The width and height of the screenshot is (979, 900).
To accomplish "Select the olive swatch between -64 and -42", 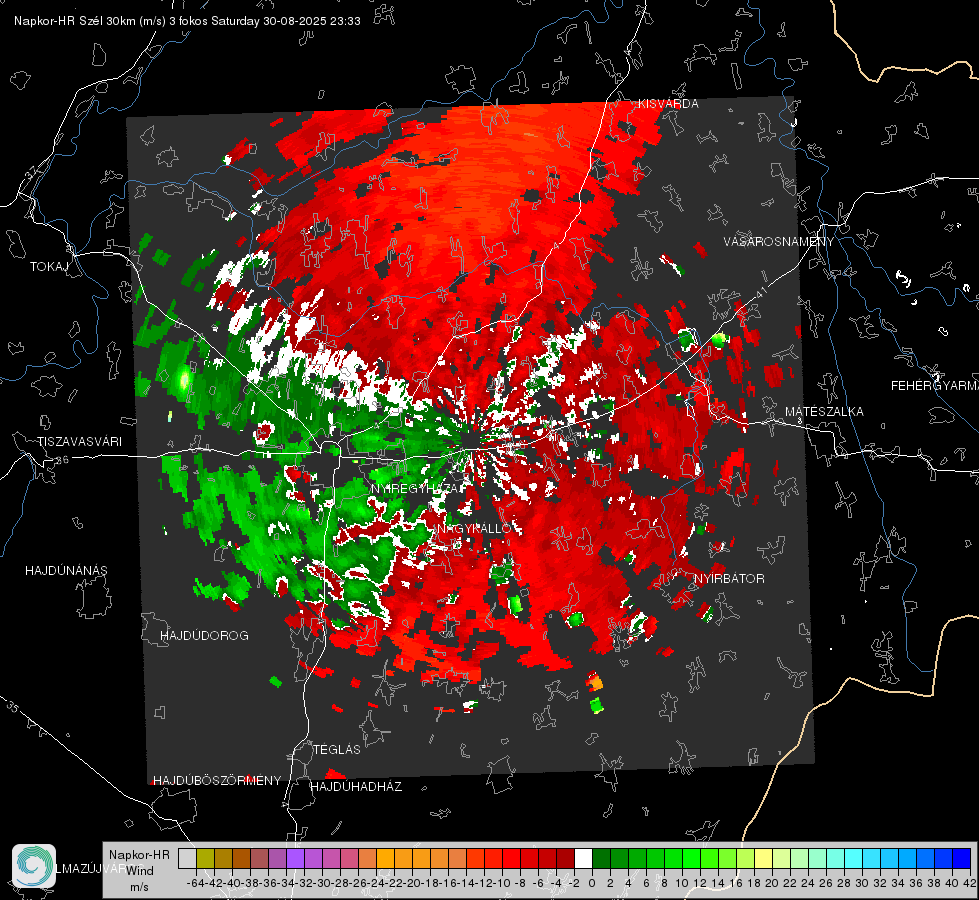I will tap(205, 858).
